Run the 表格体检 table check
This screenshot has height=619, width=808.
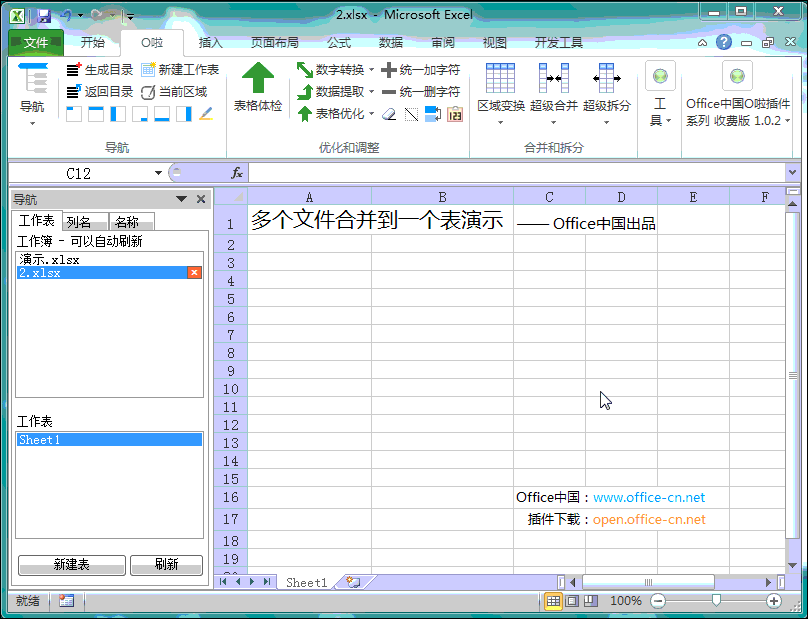(x=258, y=88)
